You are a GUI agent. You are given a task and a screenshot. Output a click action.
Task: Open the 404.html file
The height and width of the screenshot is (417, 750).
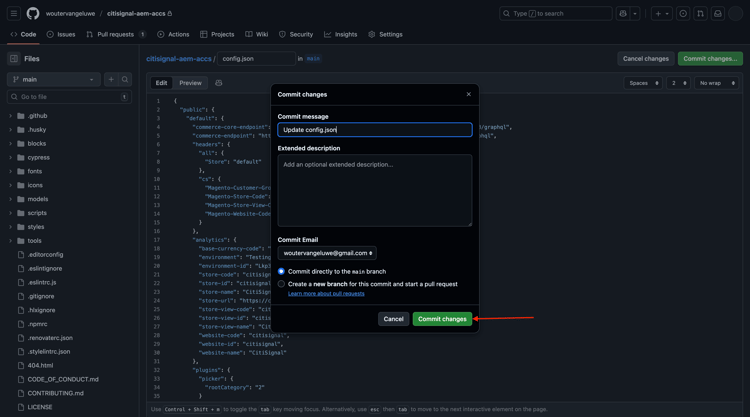click(40, 365)
